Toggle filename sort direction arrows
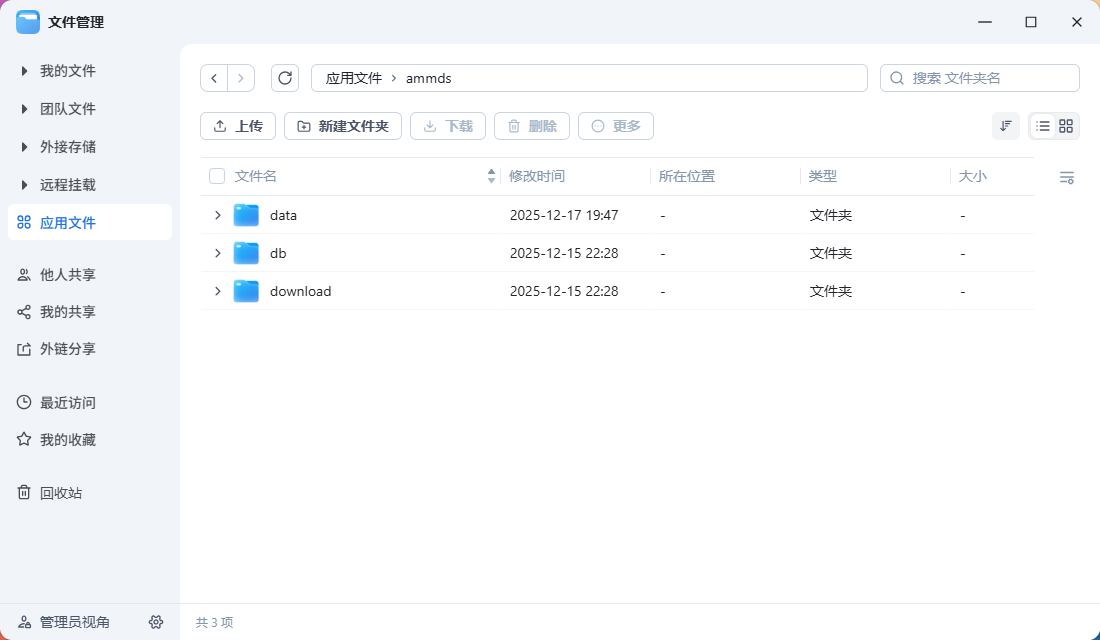Viewport: 1100px width, 640px height. (491, 175)
